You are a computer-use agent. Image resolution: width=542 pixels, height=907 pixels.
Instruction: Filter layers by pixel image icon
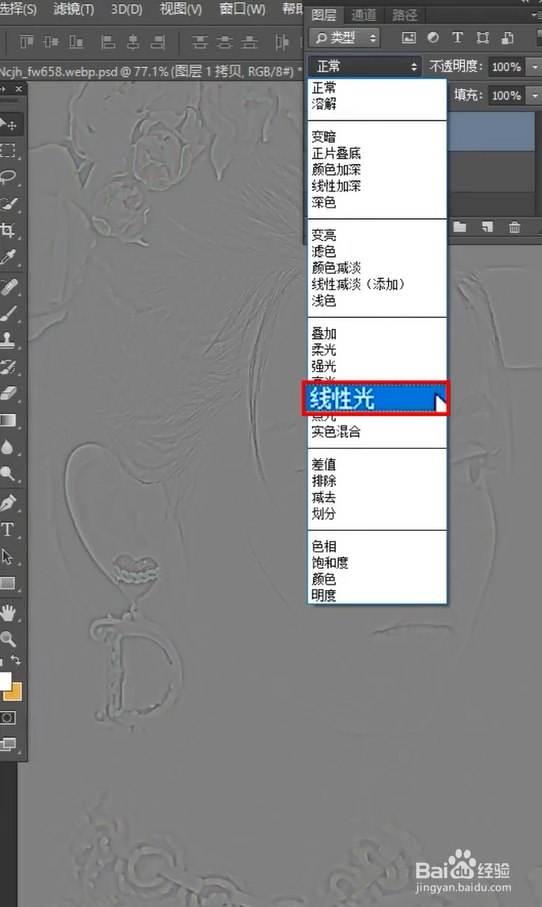(x=409, y=38)
